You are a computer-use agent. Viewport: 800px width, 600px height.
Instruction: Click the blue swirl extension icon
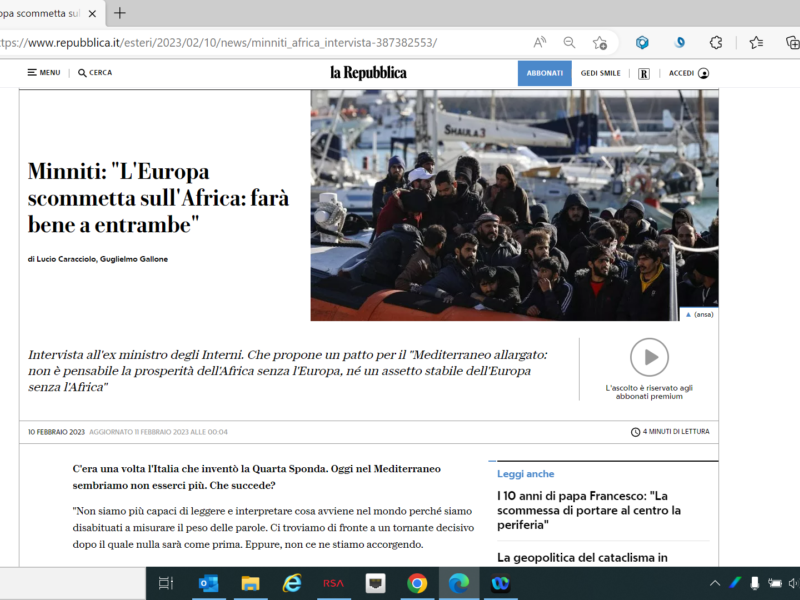680,42
